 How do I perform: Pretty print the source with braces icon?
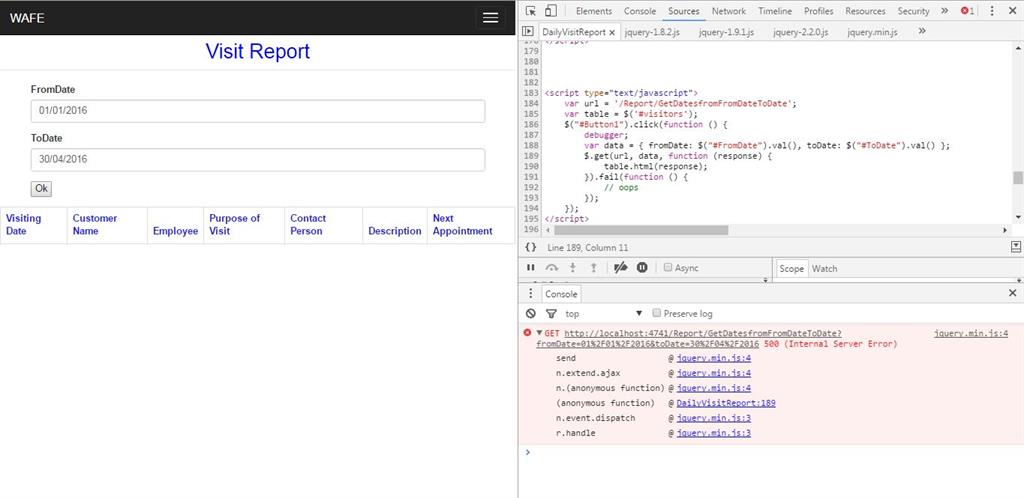pos(530,247)
